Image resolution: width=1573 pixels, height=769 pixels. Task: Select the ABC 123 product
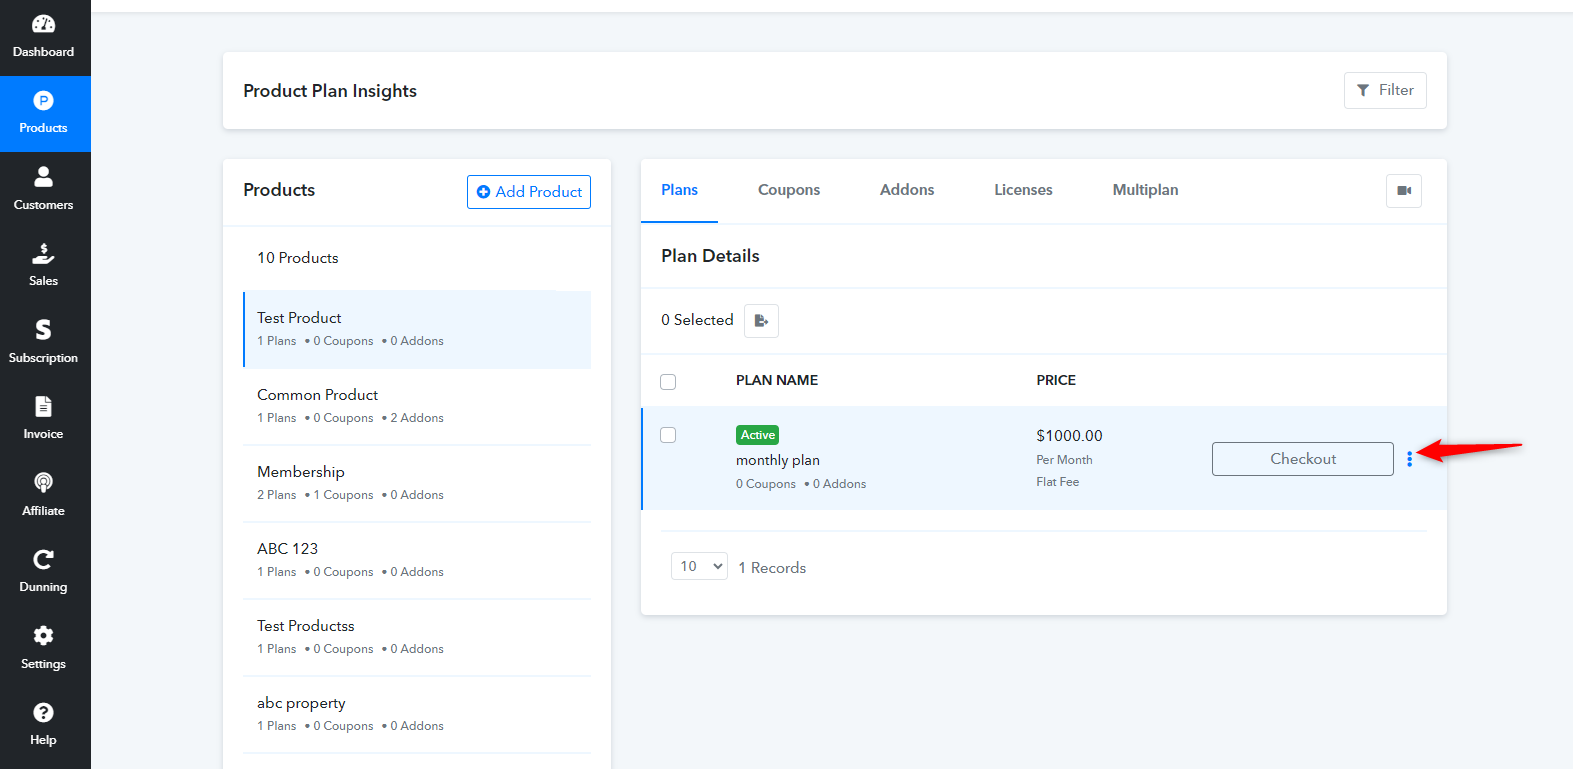point(417,560)
